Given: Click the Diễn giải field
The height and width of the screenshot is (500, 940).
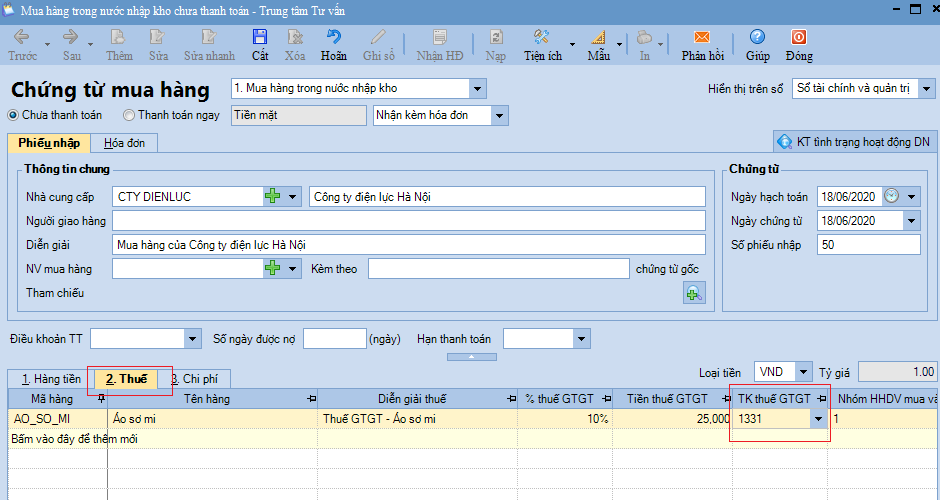Looking at the screenshot, I should [409, 245].
